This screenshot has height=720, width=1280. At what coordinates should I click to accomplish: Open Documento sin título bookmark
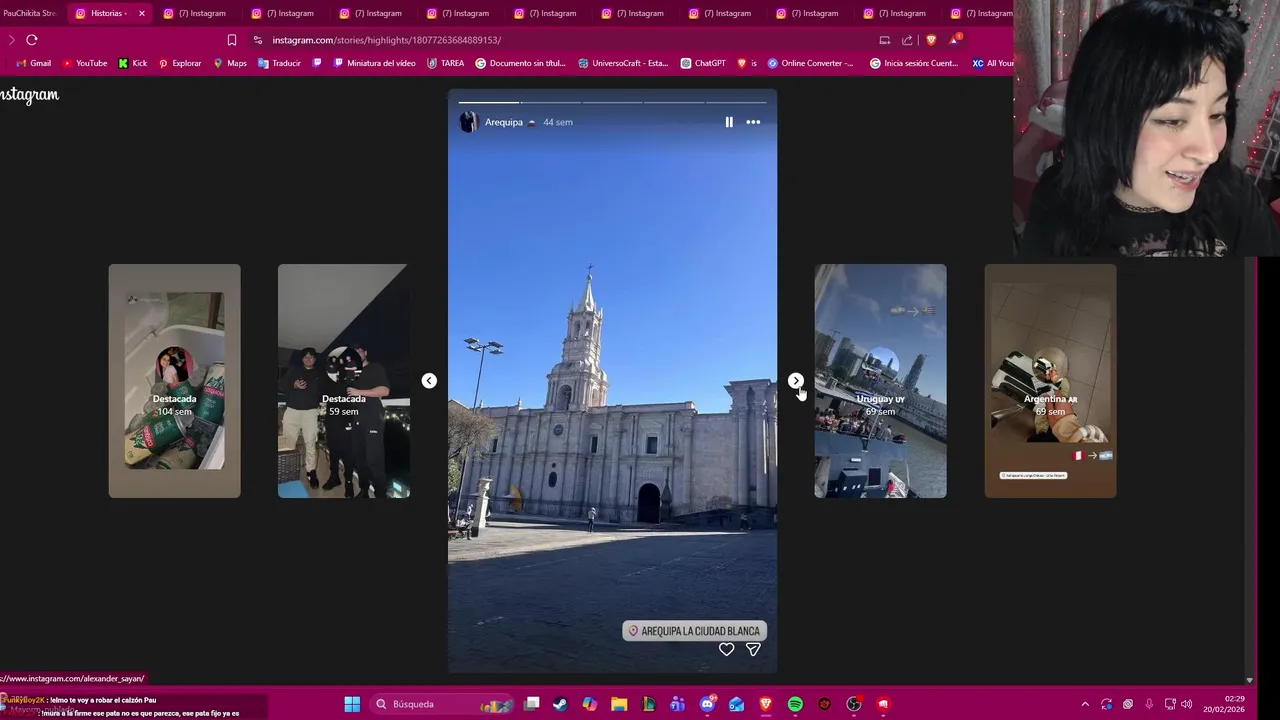pos(520,63)
